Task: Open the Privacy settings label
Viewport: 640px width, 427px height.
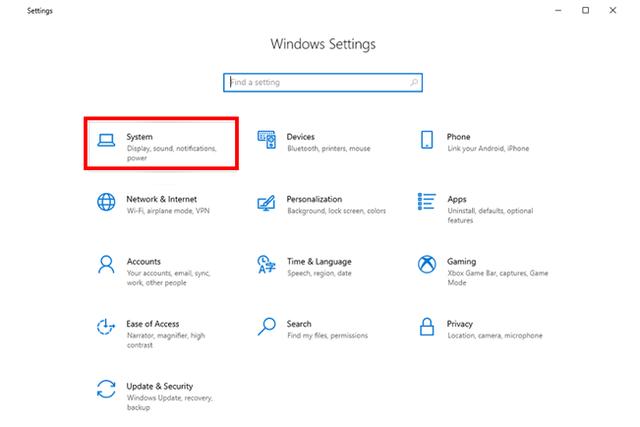Action: (459, 324)
